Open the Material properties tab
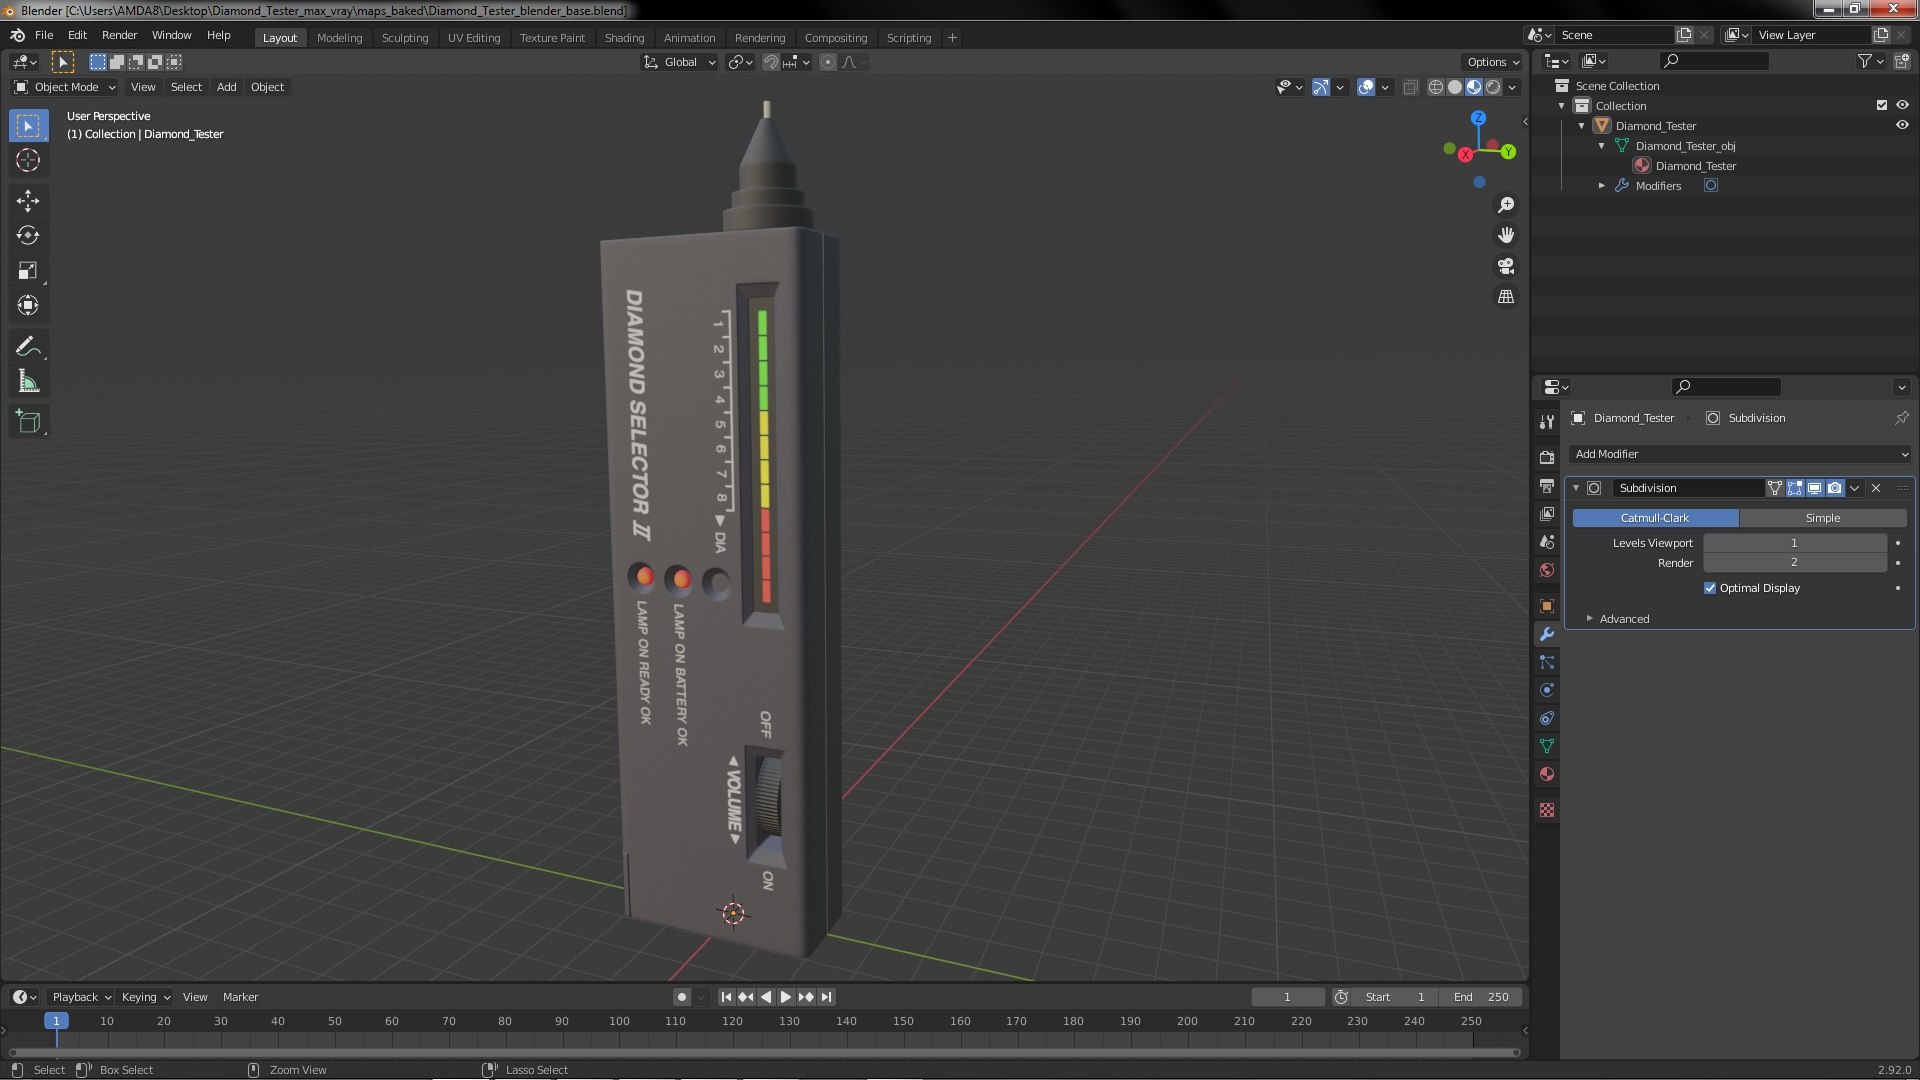The height and width of the screenshot is (1080, 1920). [1547, 774]
